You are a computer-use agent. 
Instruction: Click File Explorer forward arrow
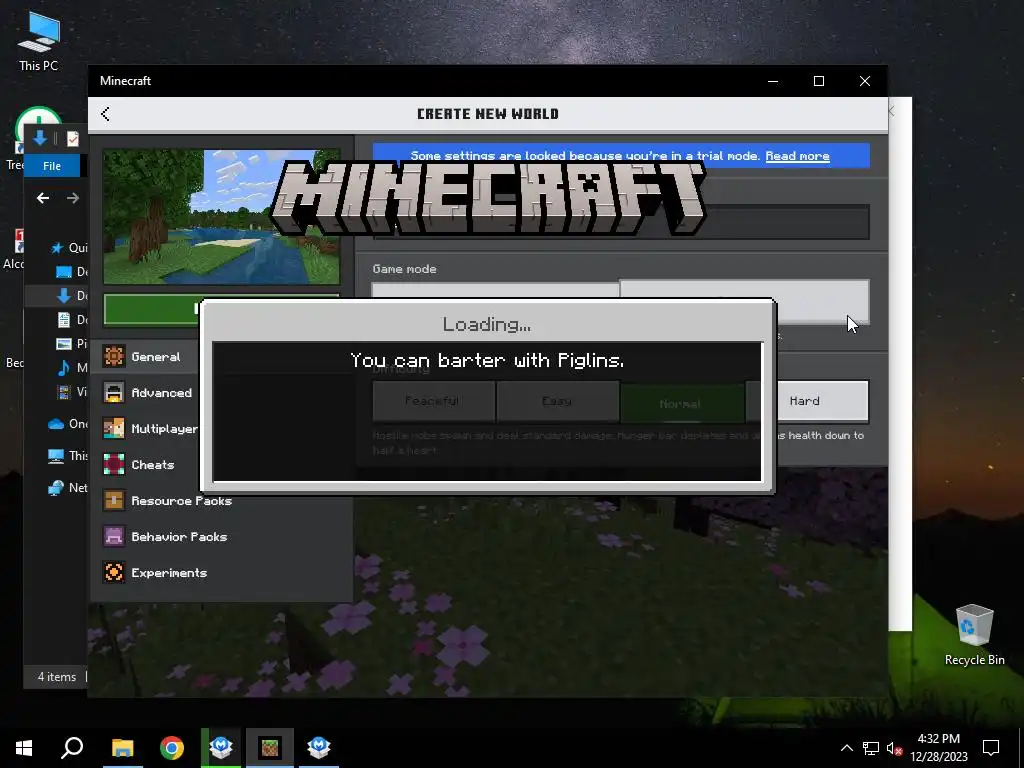72,198
